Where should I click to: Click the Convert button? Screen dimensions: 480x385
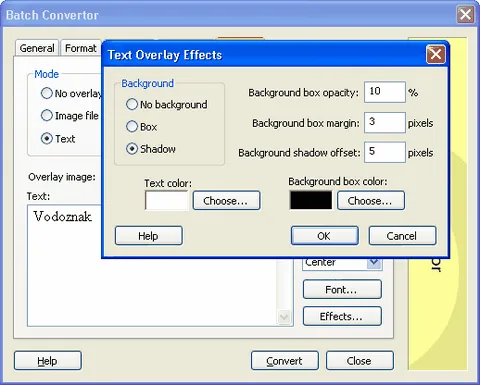point(285,360)
